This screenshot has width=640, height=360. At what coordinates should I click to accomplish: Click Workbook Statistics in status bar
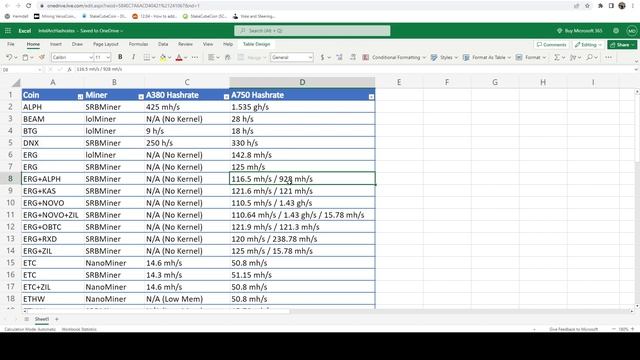(x=79, y=329)
